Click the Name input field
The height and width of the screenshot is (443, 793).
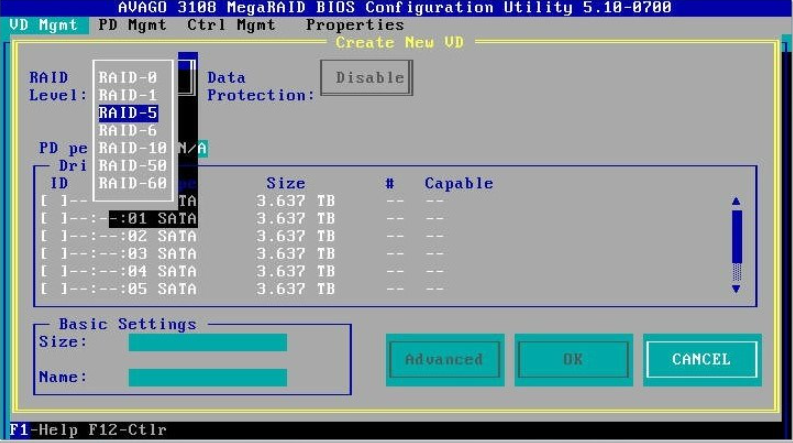207,377
